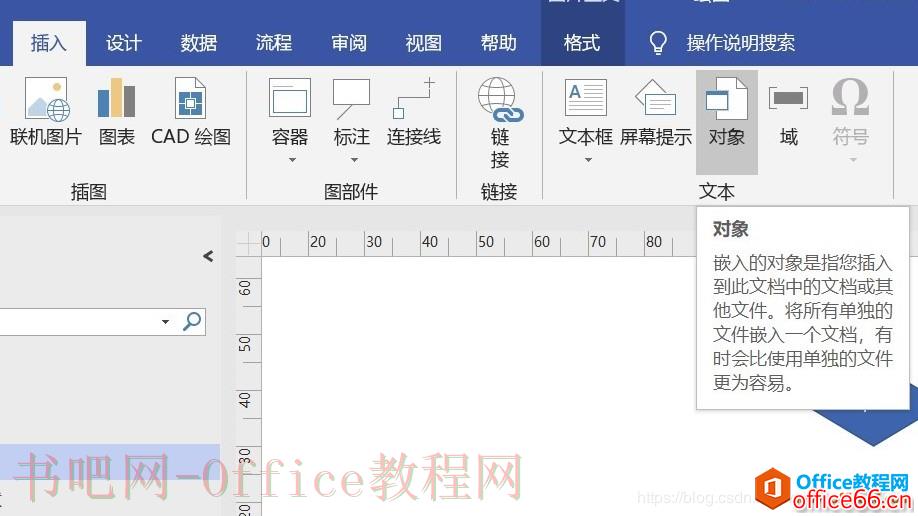The image size is (918, 516).
Task: Open the Review (审阅) tab
Action: coord(349,43)
